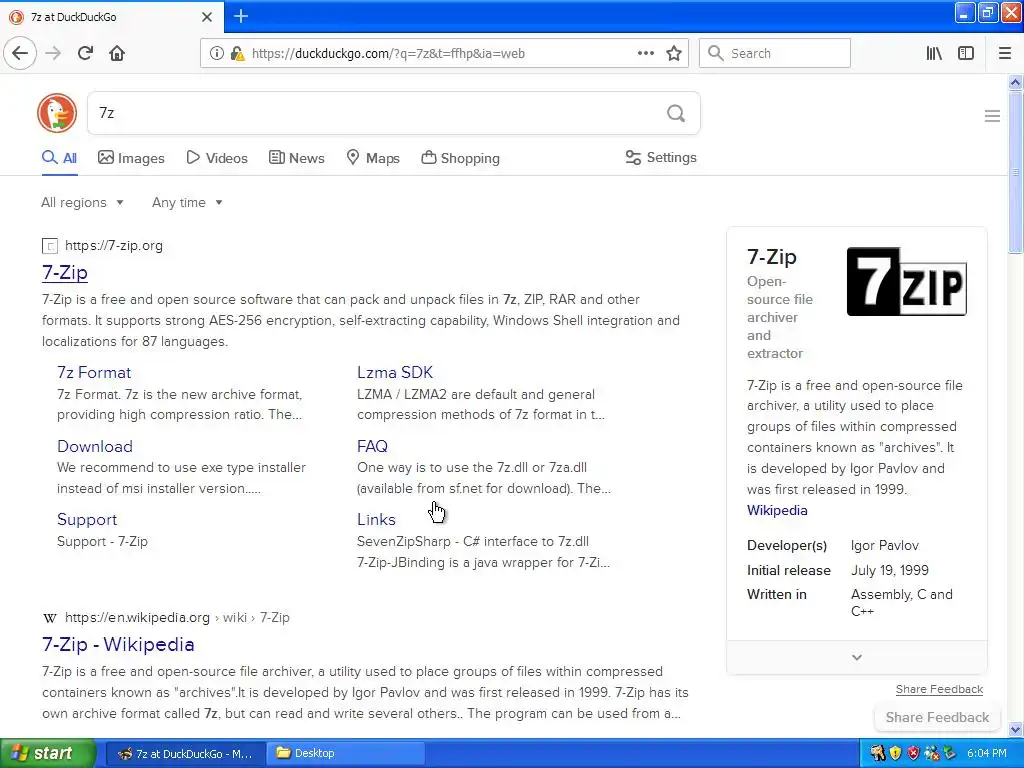This screenshot has height=768, width=1024.
Task: Expand the 7-Zip info box chevron
Action: click(x=857, y=657)
